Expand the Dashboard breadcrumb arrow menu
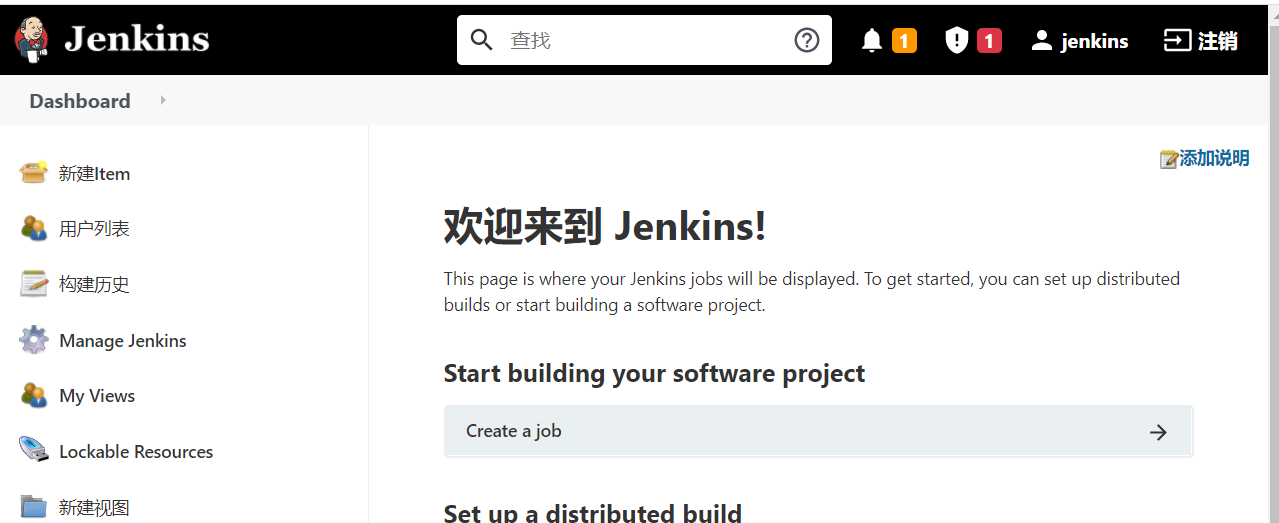 tap(163, 100)
